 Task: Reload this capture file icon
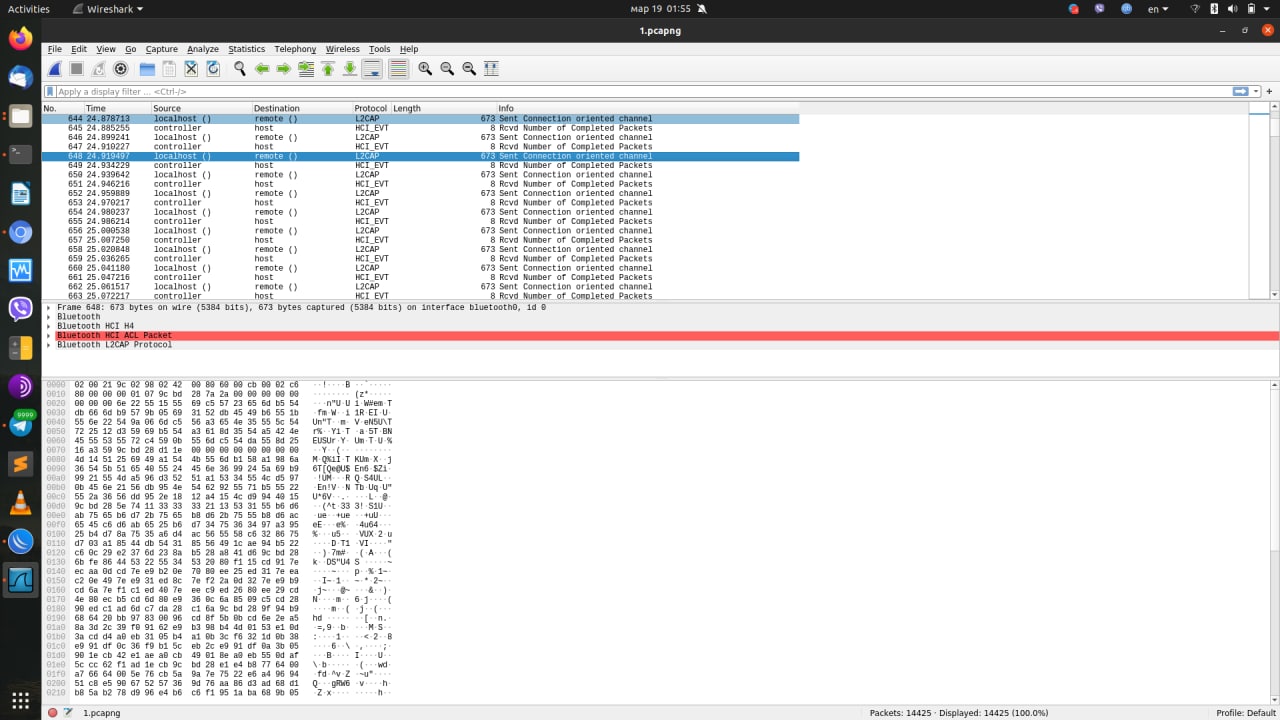(x=213, y=69)
